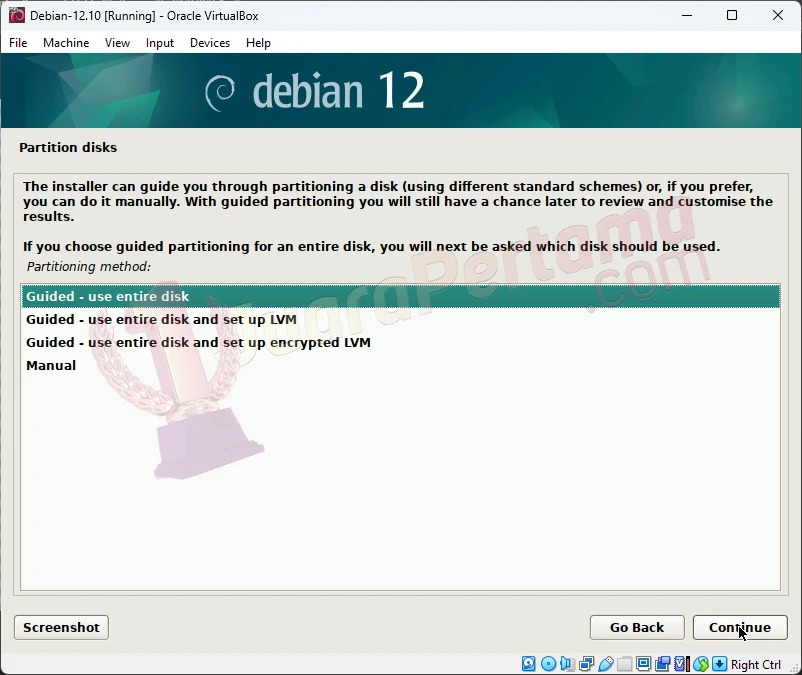
Task: Open the View menu
Action: coord(117,42)
